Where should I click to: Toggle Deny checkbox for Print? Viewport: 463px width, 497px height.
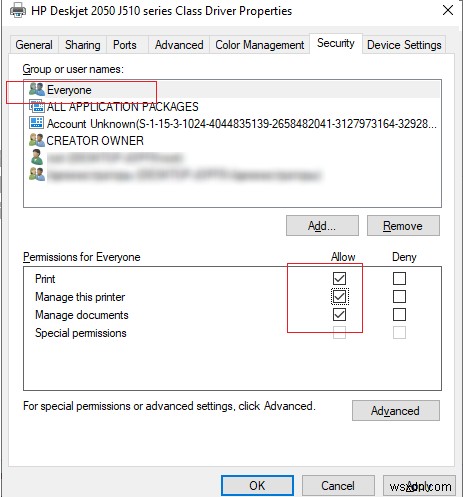(399, 278)
